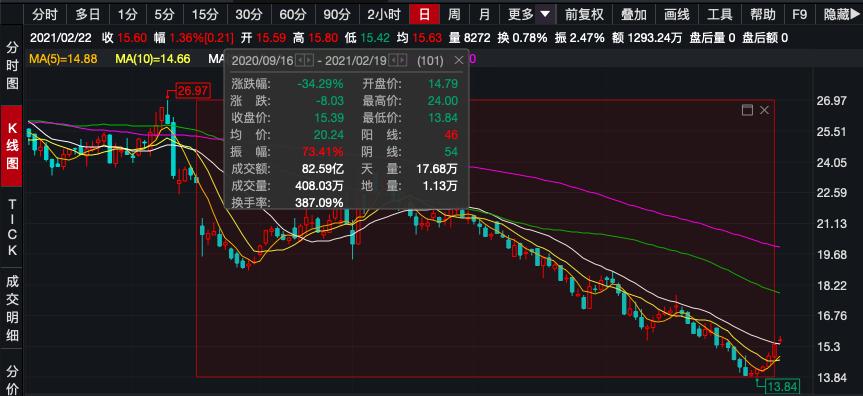The width and height of the screenshot is (863, 396).
Task: Switch to the 周 weekly chart
Action: 454,14
